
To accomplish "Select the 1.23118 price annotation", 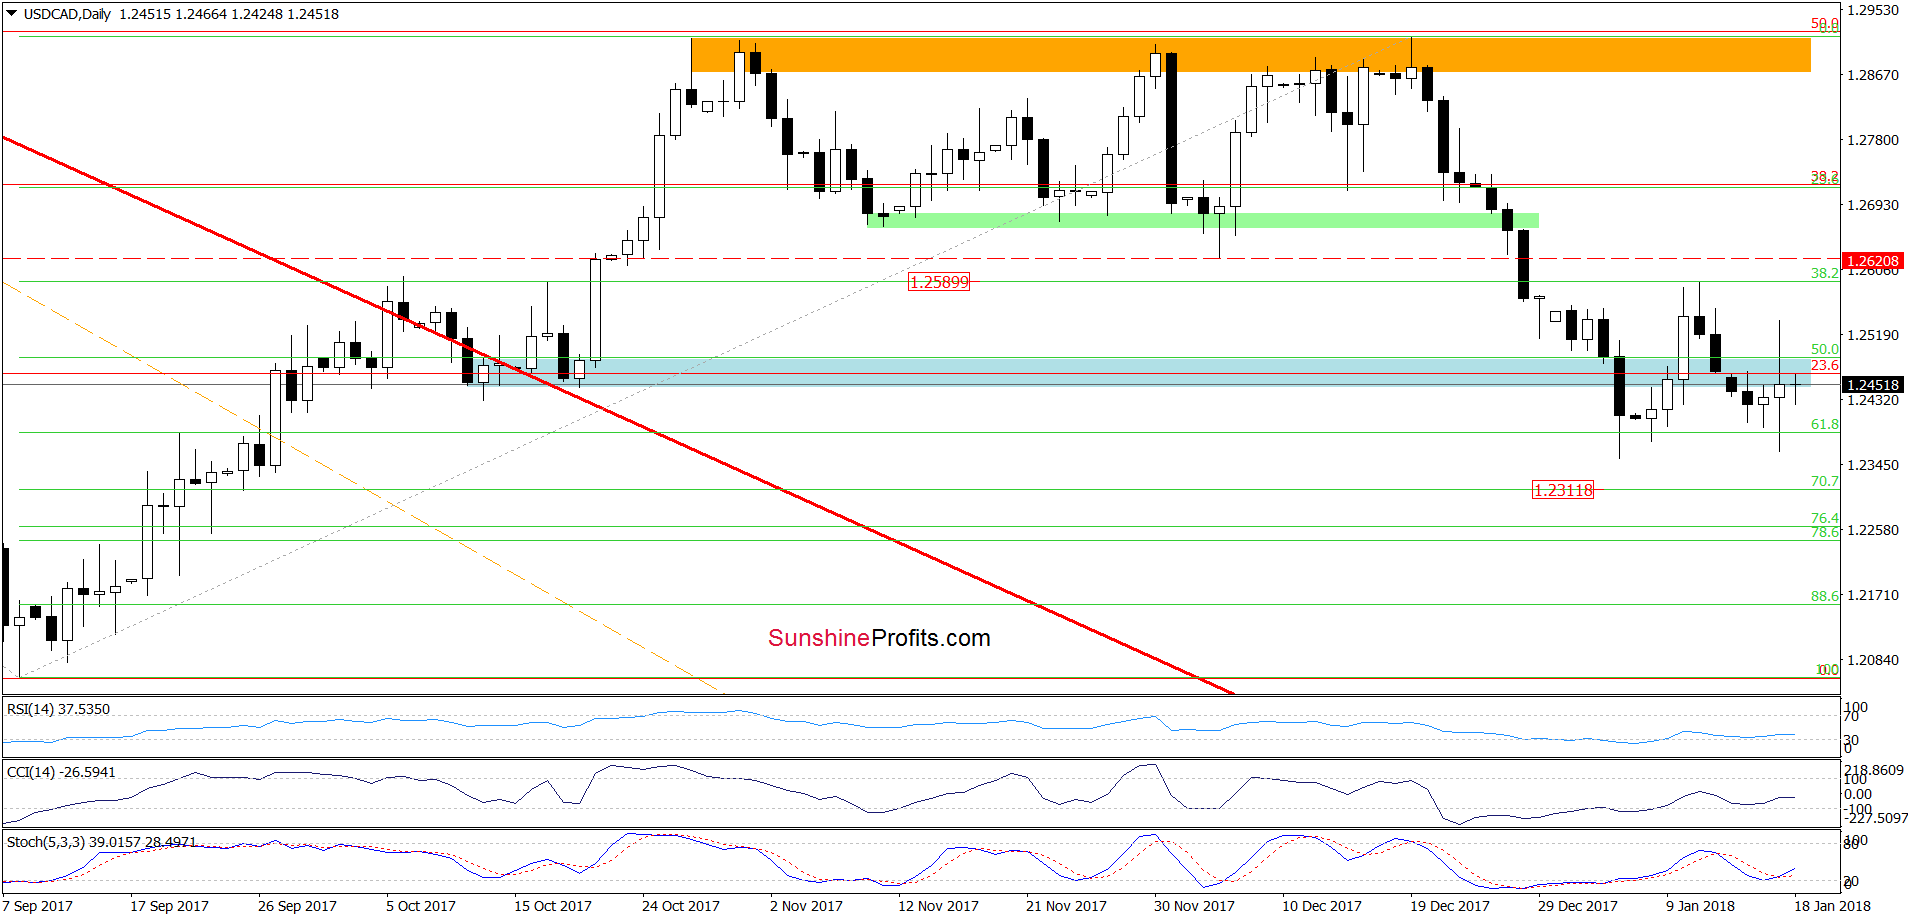I will (1563, 490).
